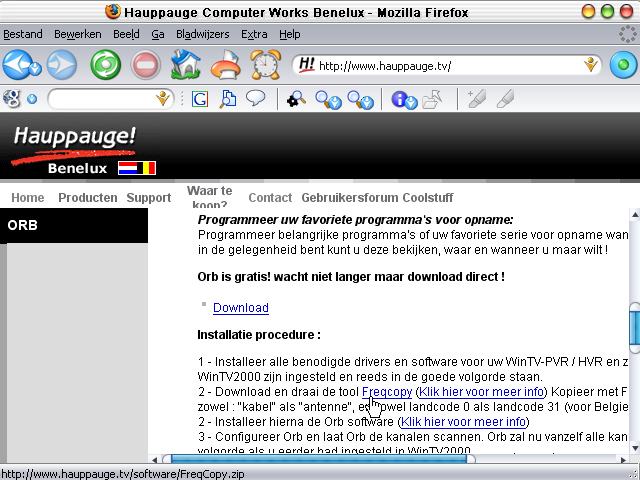Click the vertical scrollbar down arrow
Screen dimensions: 640x480
point(635,448)
